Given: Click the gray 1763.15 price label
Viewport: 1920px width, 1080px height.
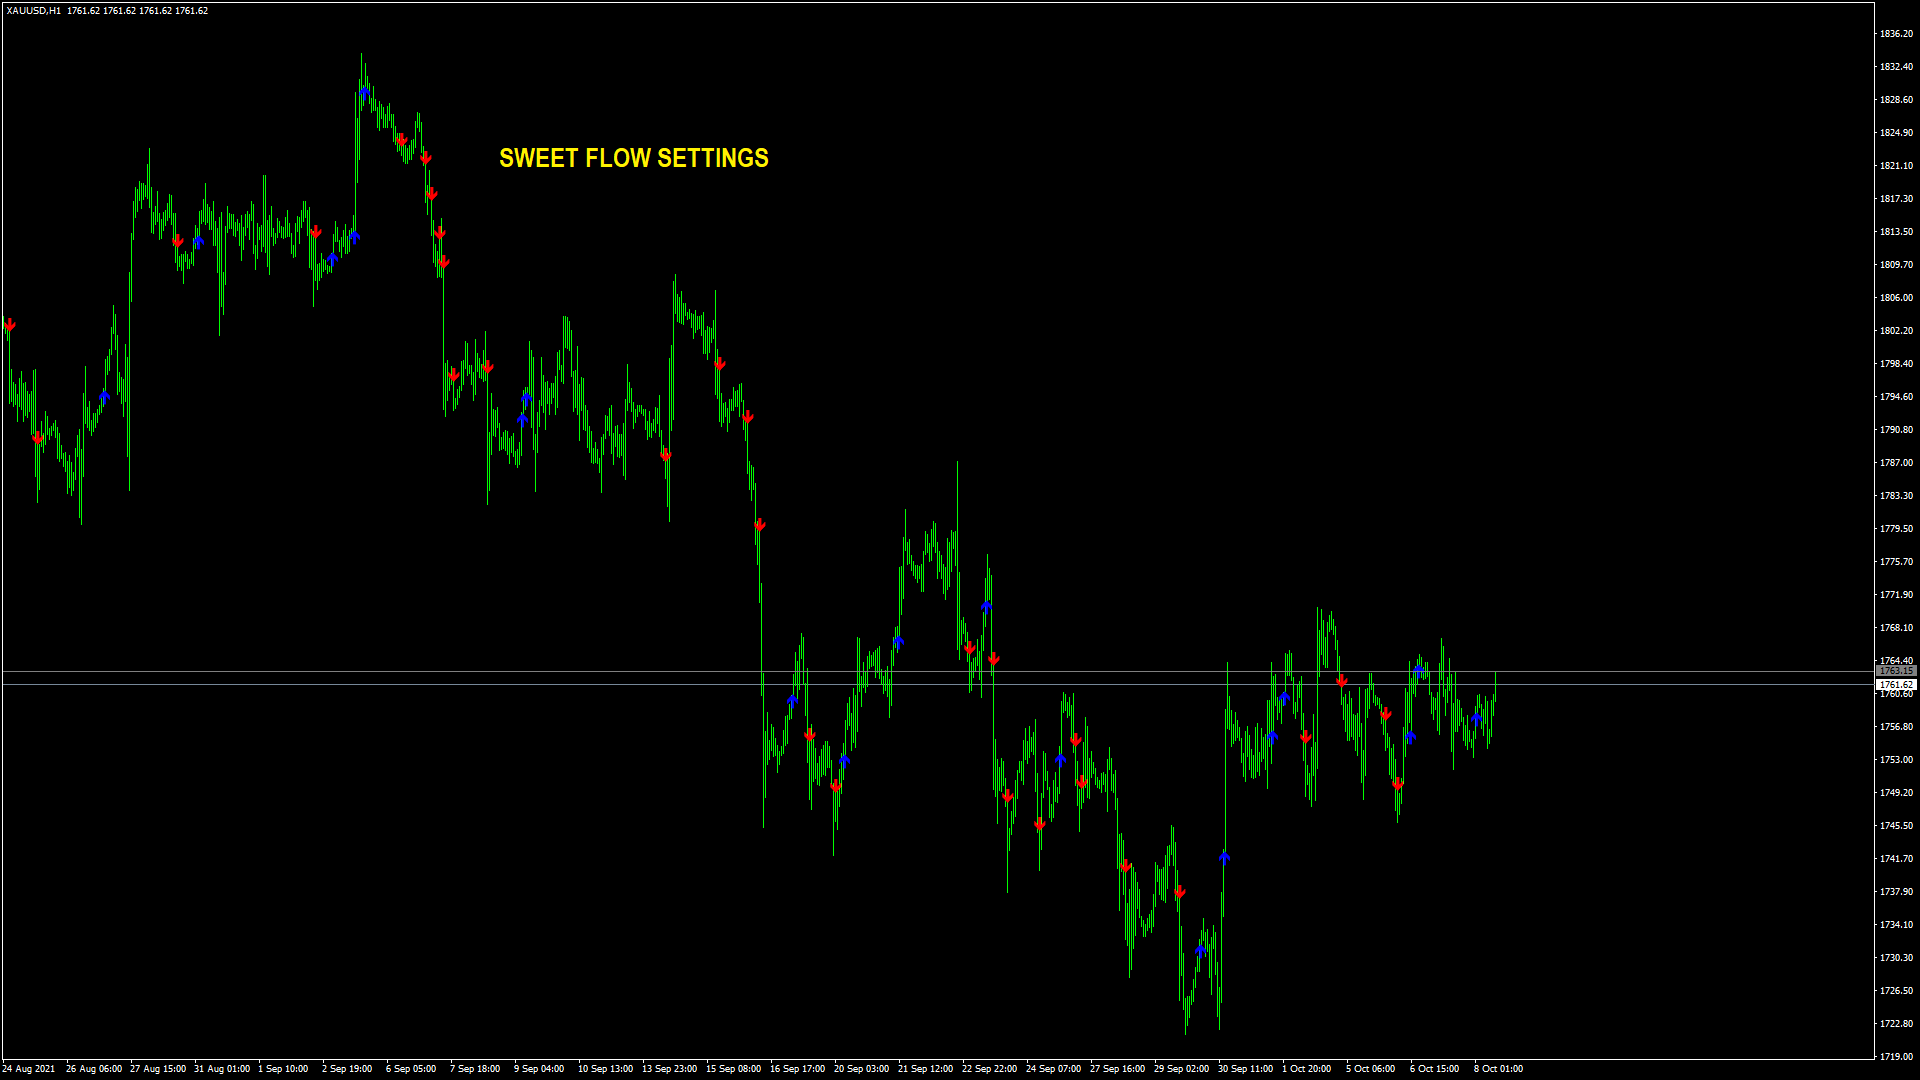Looking at the screenshot, I should 1895,671.
